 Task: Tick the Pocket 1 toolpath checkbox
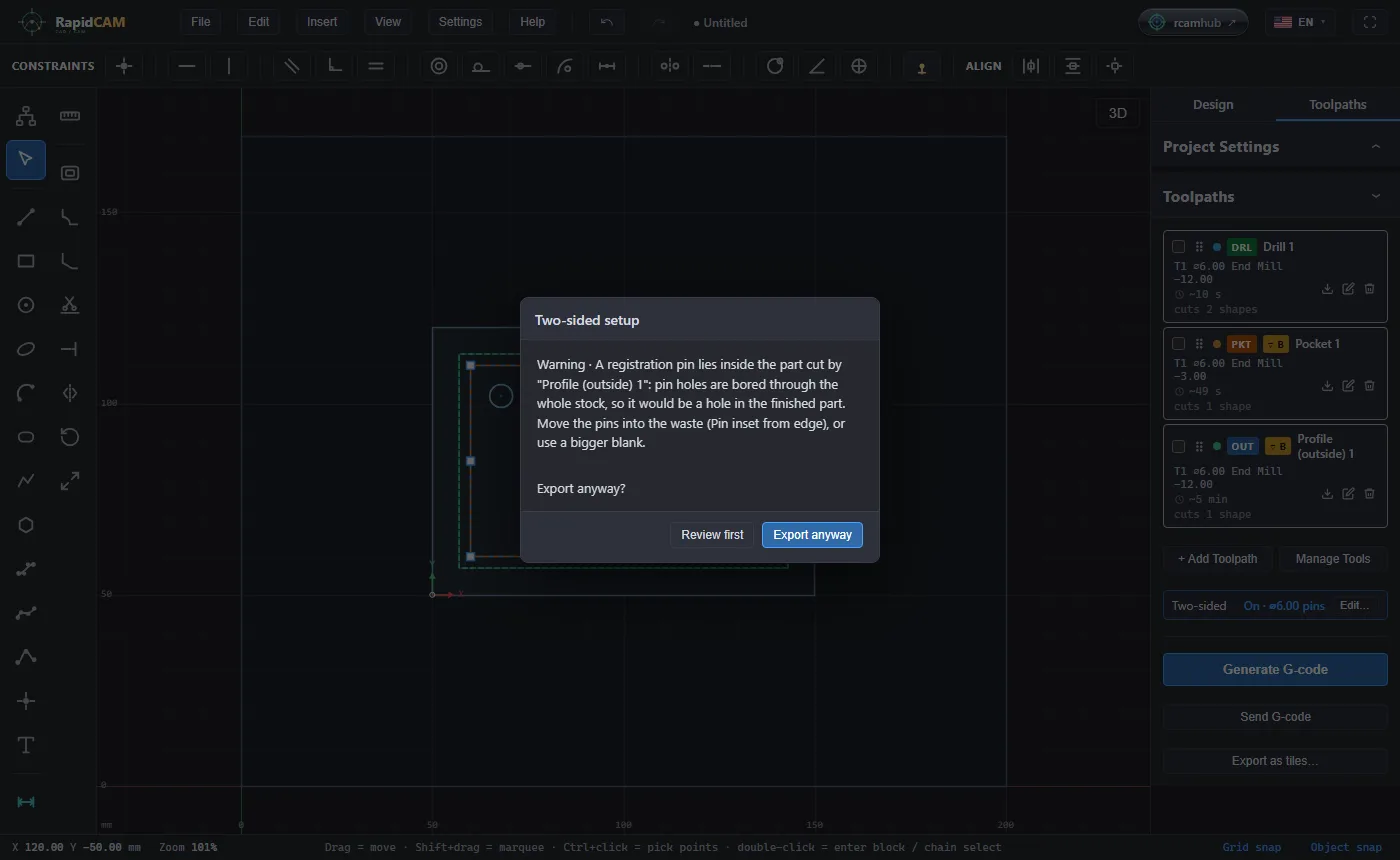[1179, 344]
